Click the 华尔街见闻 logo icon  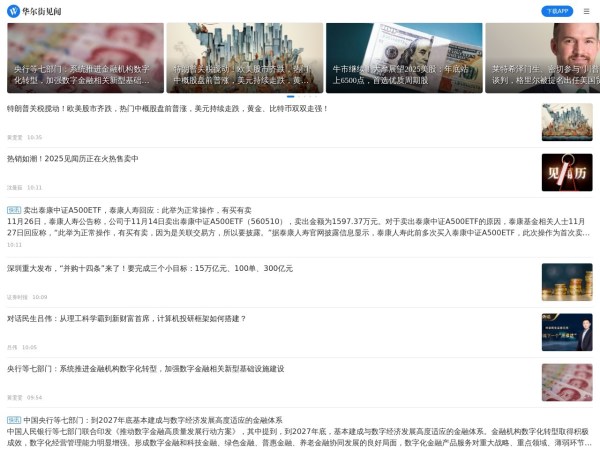tap(13, 11)
